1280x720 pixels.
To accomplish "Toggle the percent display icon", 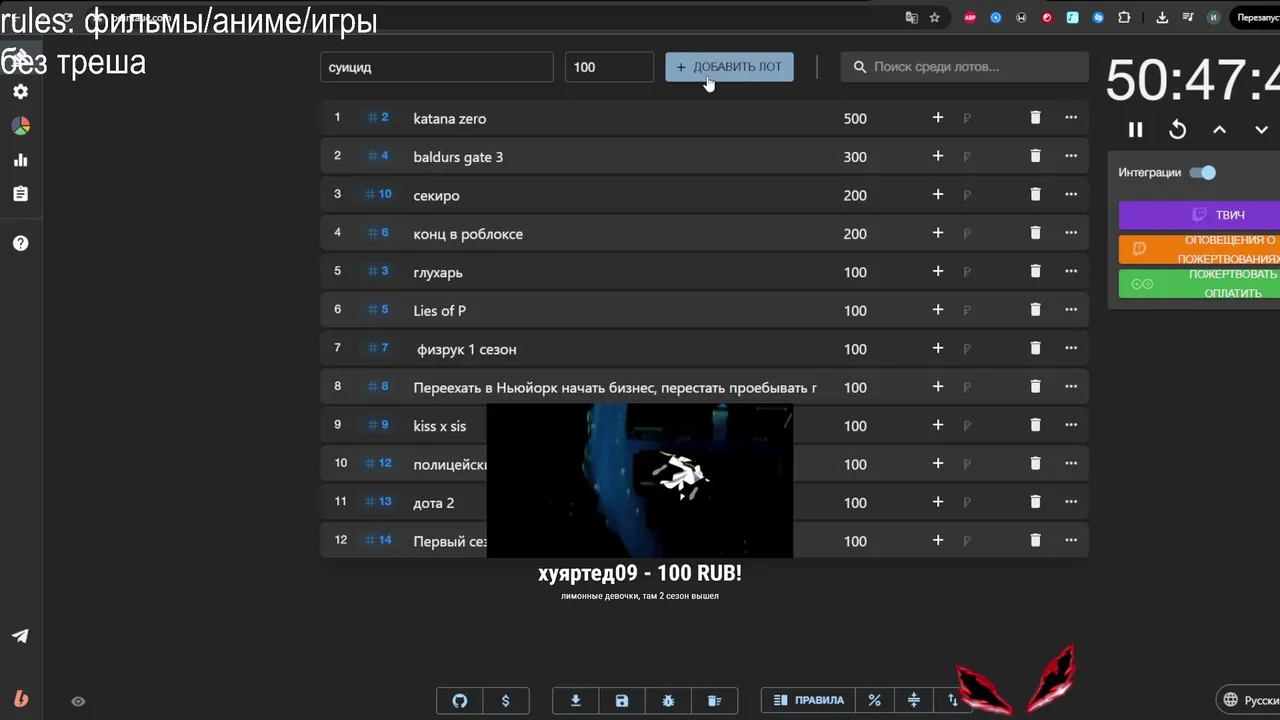I will coord(875,701).
